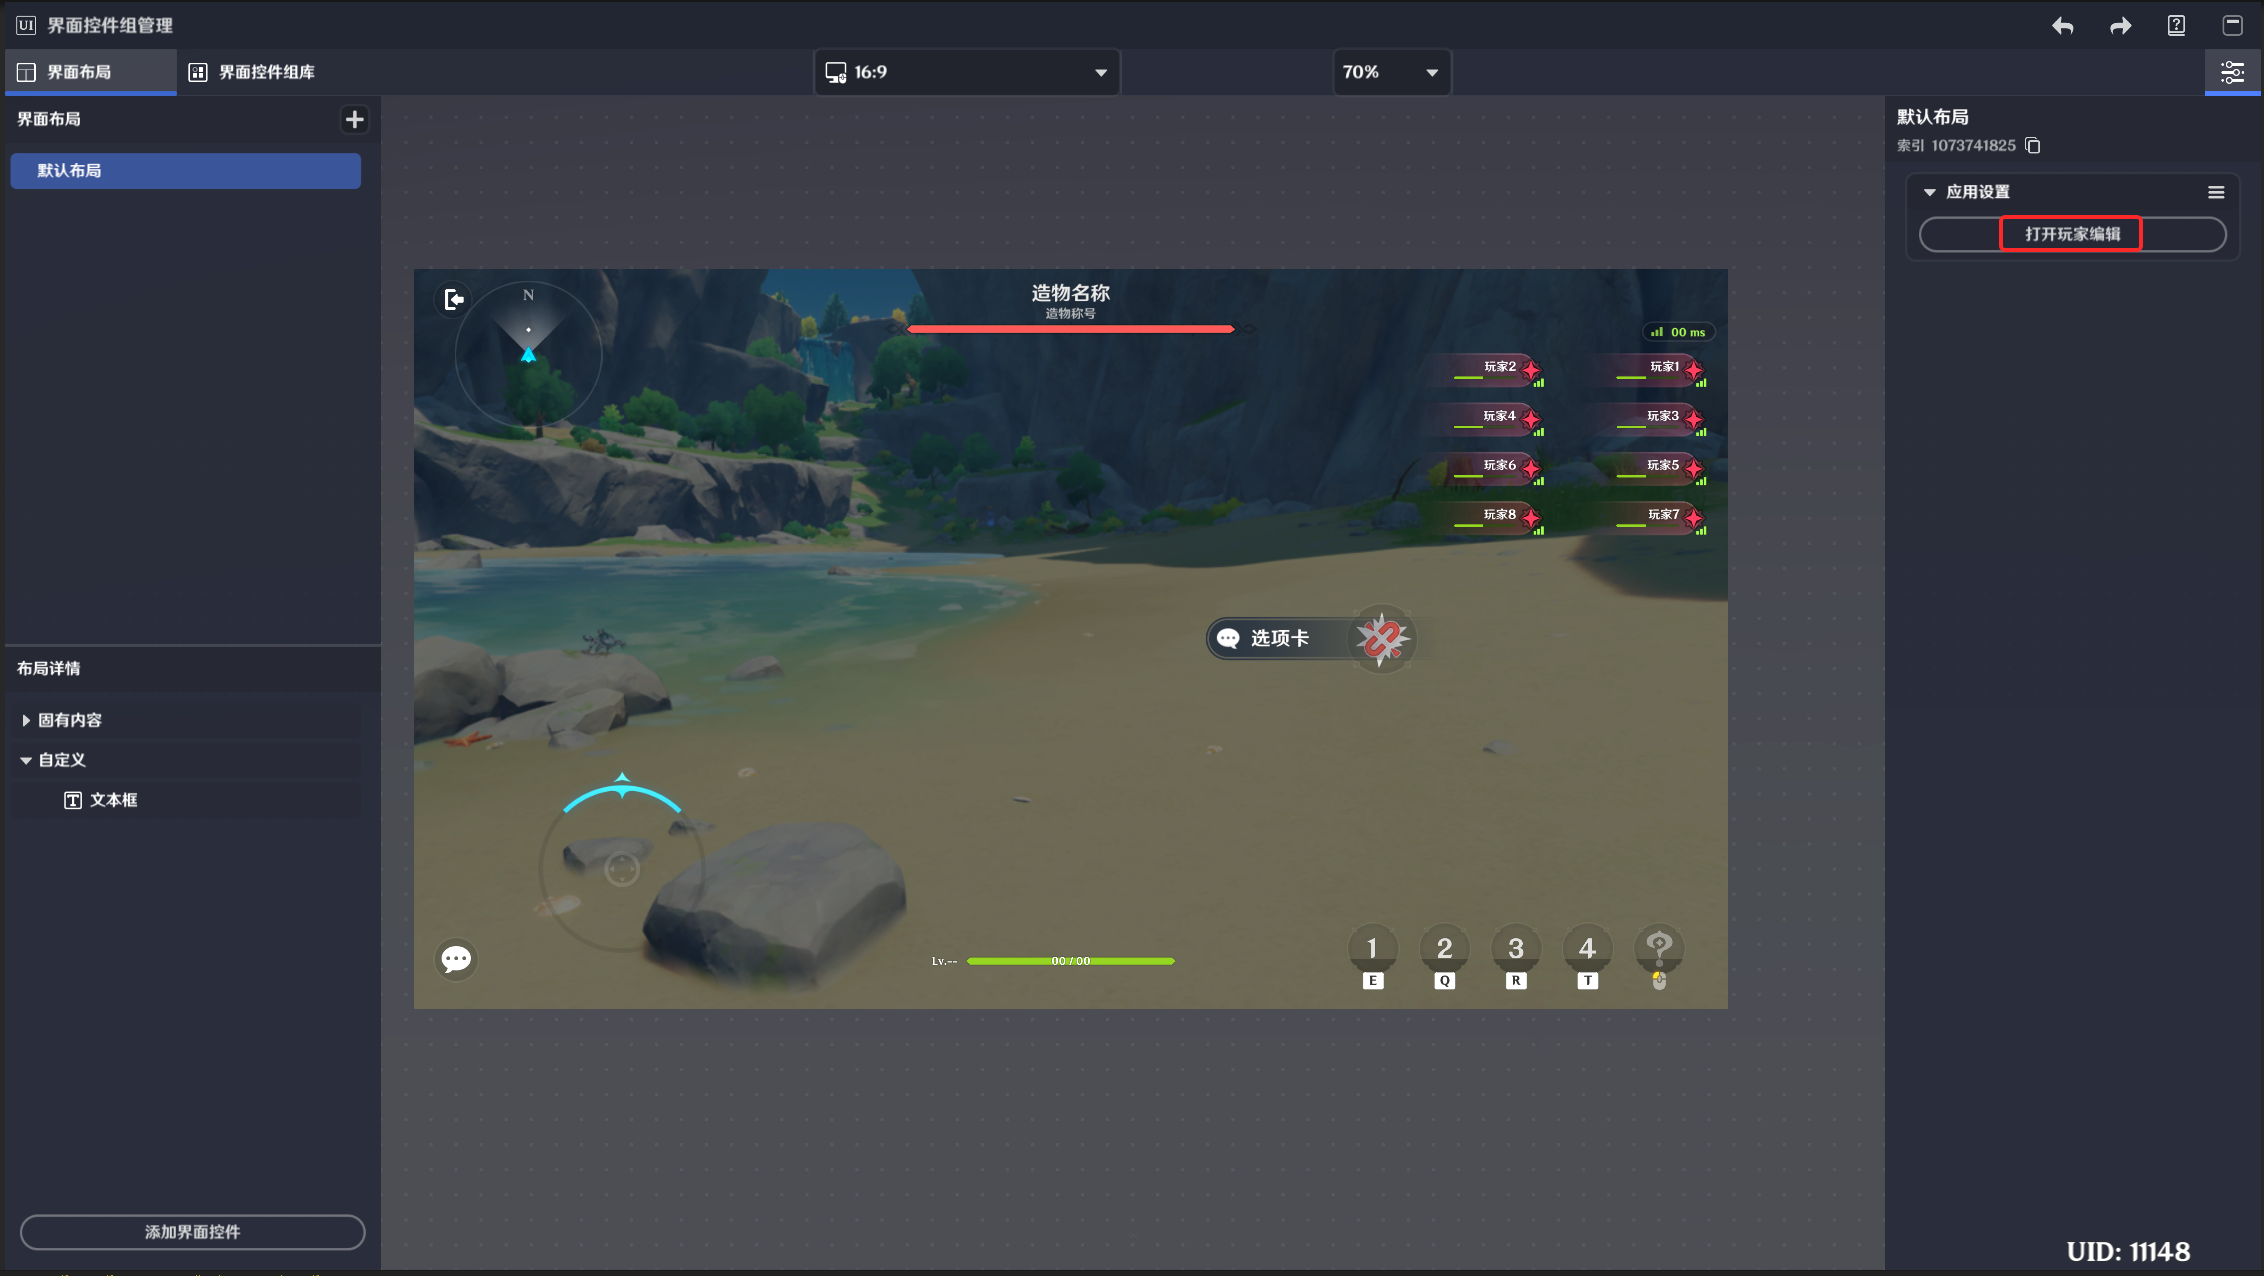This screenshot has height=1276, width=2264.
Task: Add new layout with plus icon
Action: [x=354, y=120]
